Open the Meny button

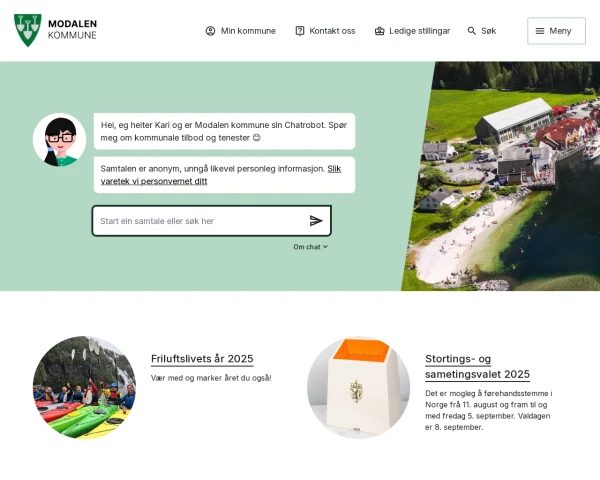[556, 31]
